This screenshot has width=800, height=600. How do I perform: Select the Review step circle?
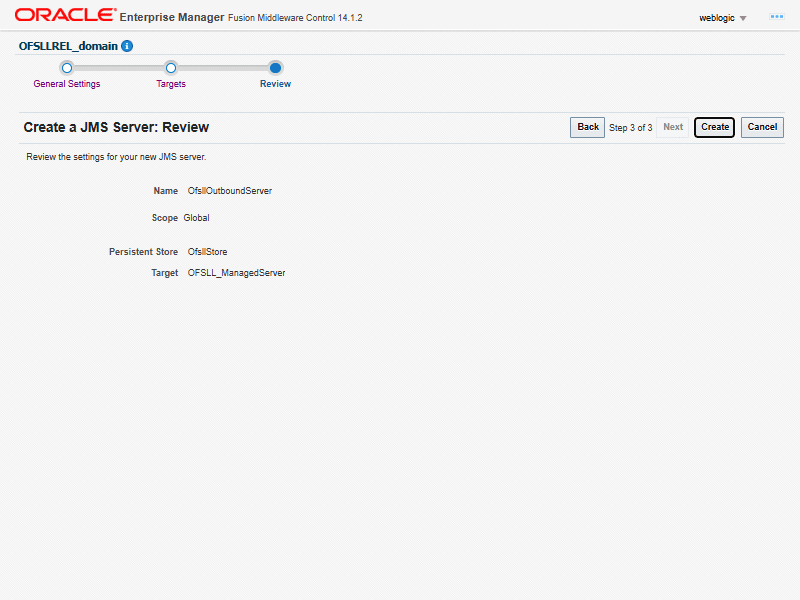[x=276, y=68]
